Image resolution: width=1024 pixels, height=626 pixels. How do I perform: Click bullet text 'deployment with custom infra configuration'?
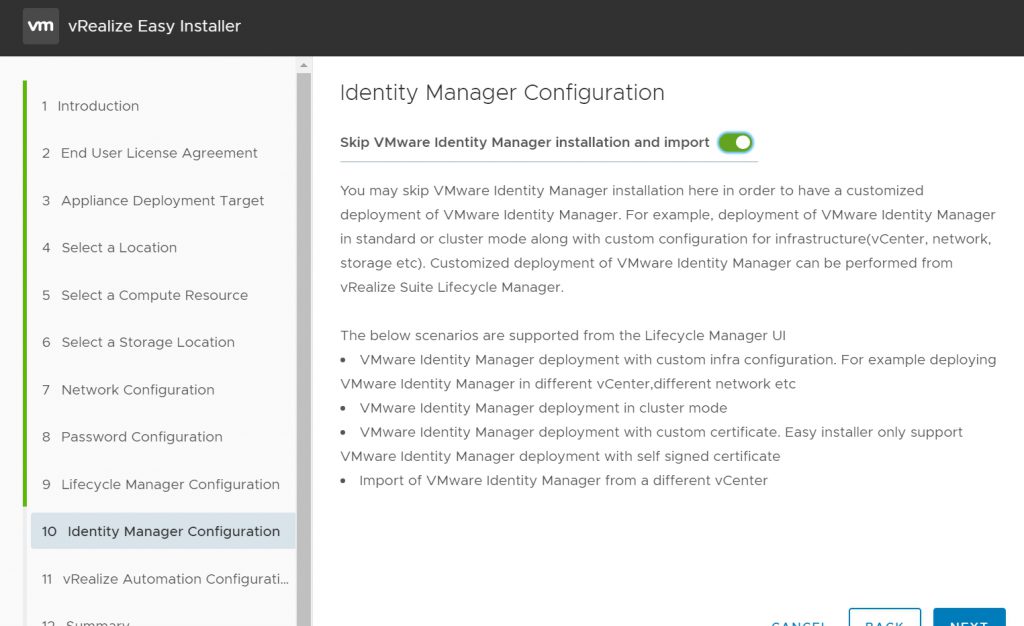(x=686, y=360)
